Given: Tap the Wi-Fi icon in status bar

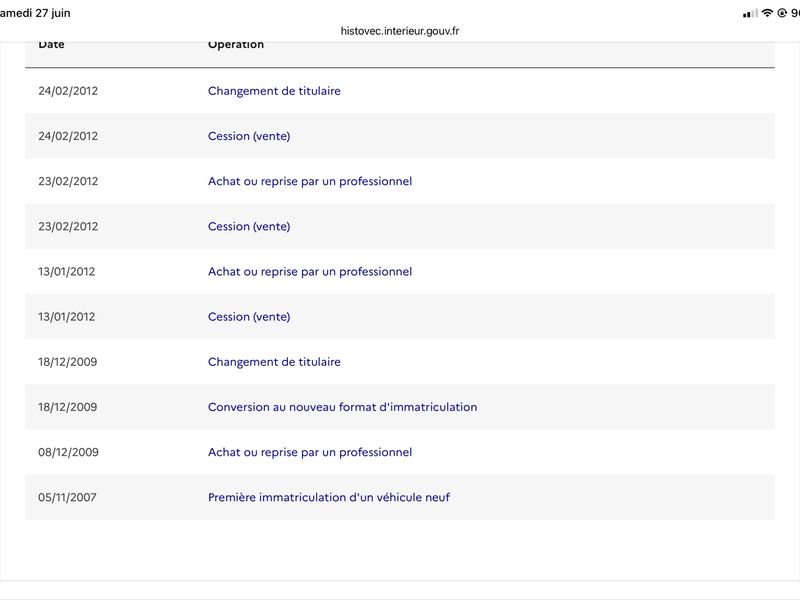Looking at the screenshot, I should [767, 13].
